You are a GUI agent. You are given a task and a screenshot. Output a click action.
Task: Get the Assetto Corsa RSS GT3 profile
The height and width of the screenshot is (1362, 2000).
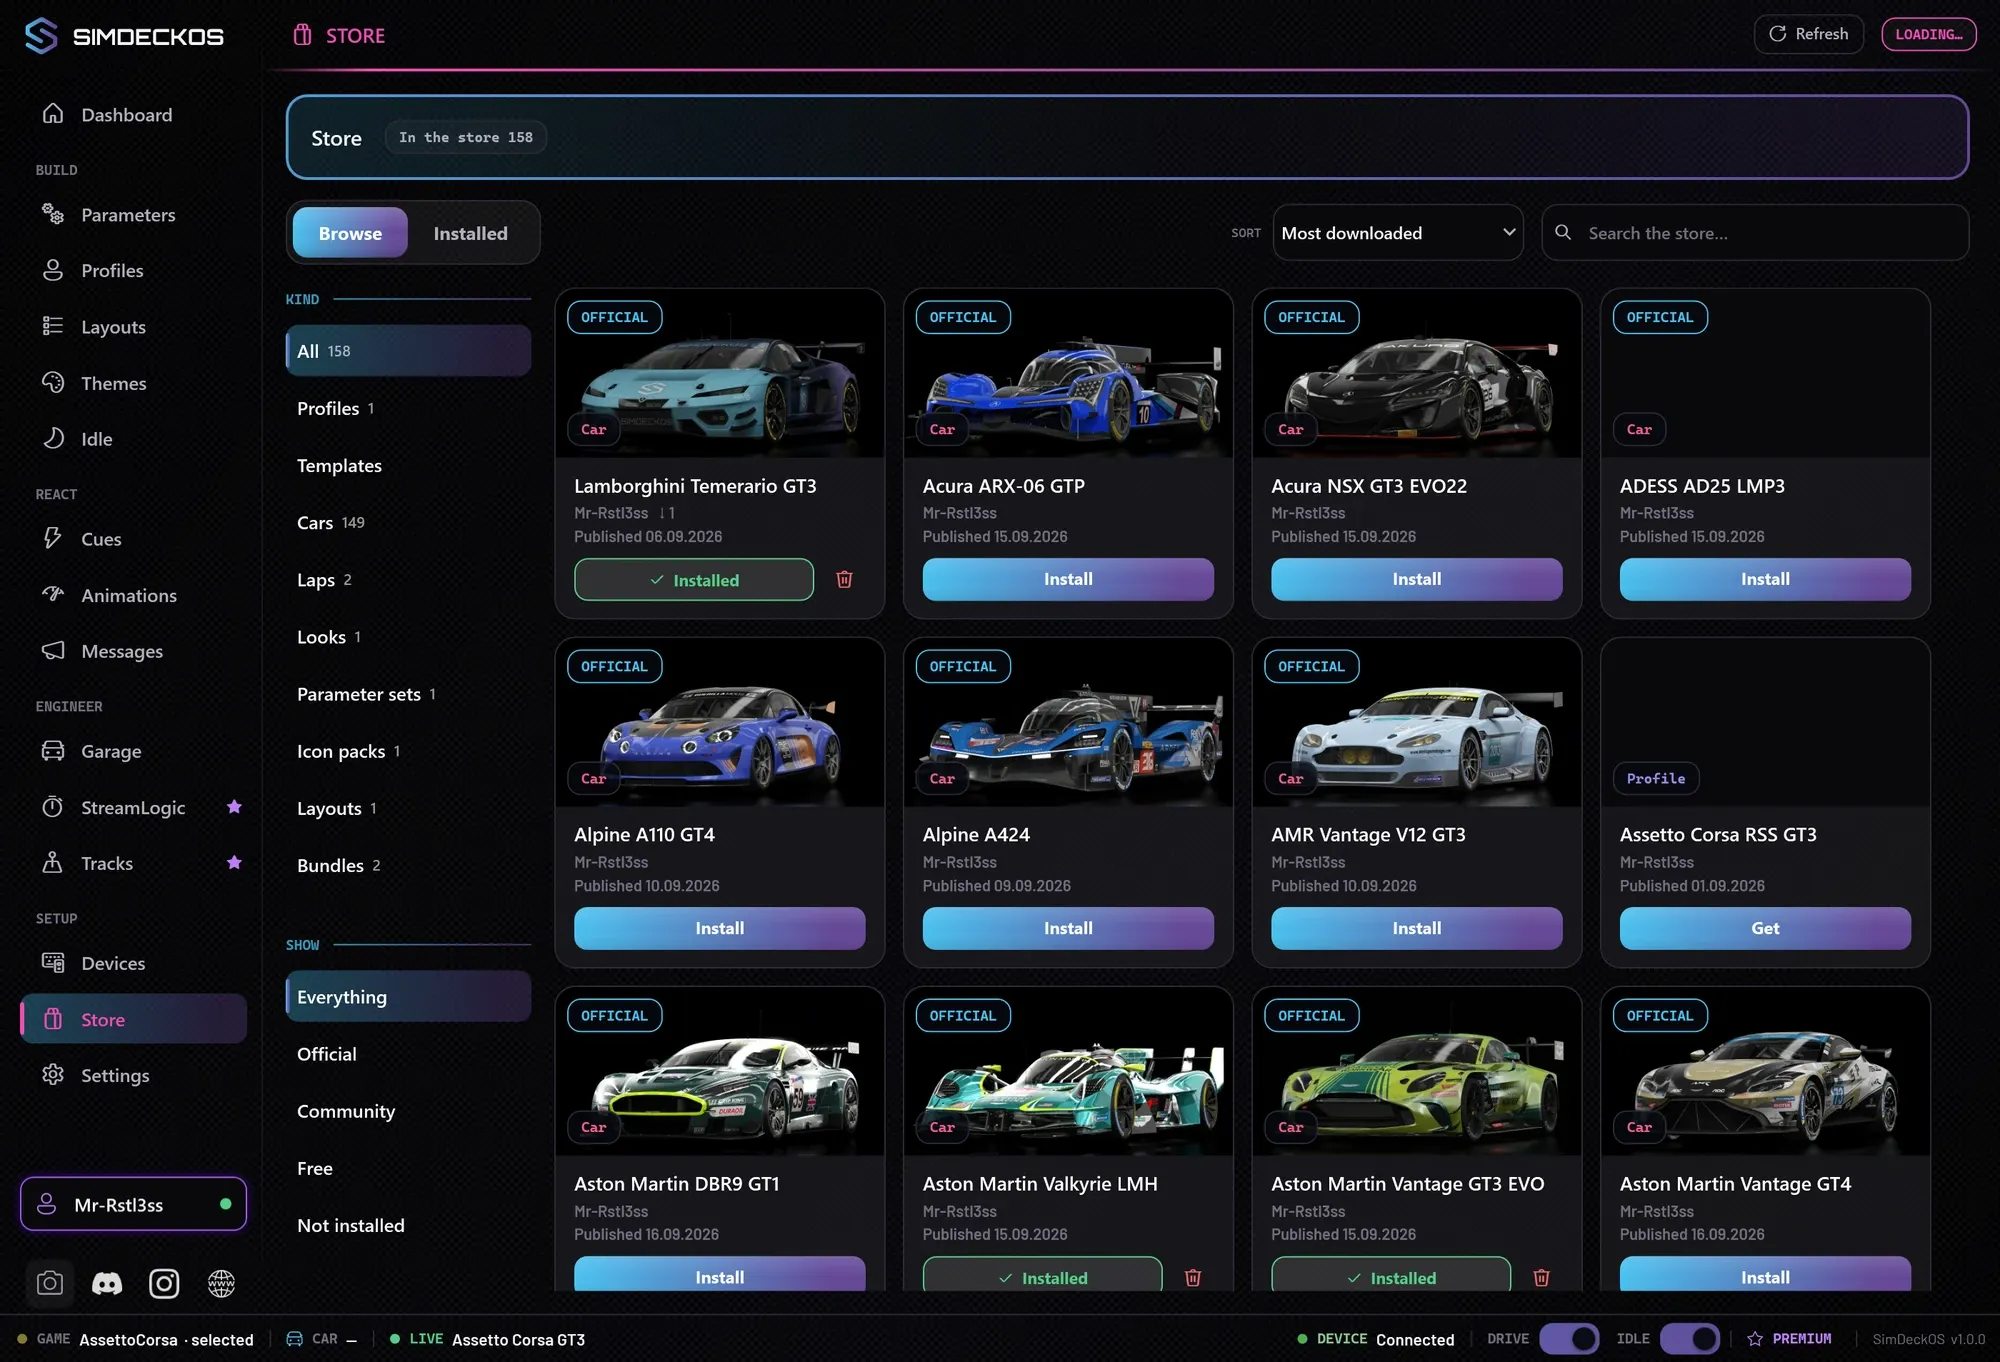click(x=1765, y=928)
